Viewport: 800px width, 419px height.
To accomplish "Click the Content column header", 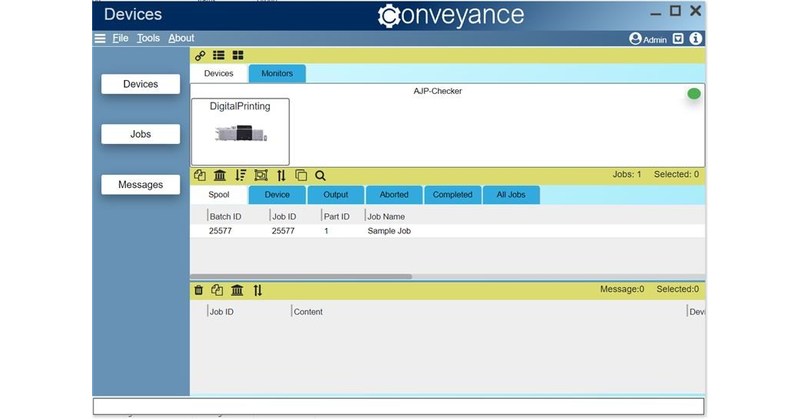I will tap(308, 312).
